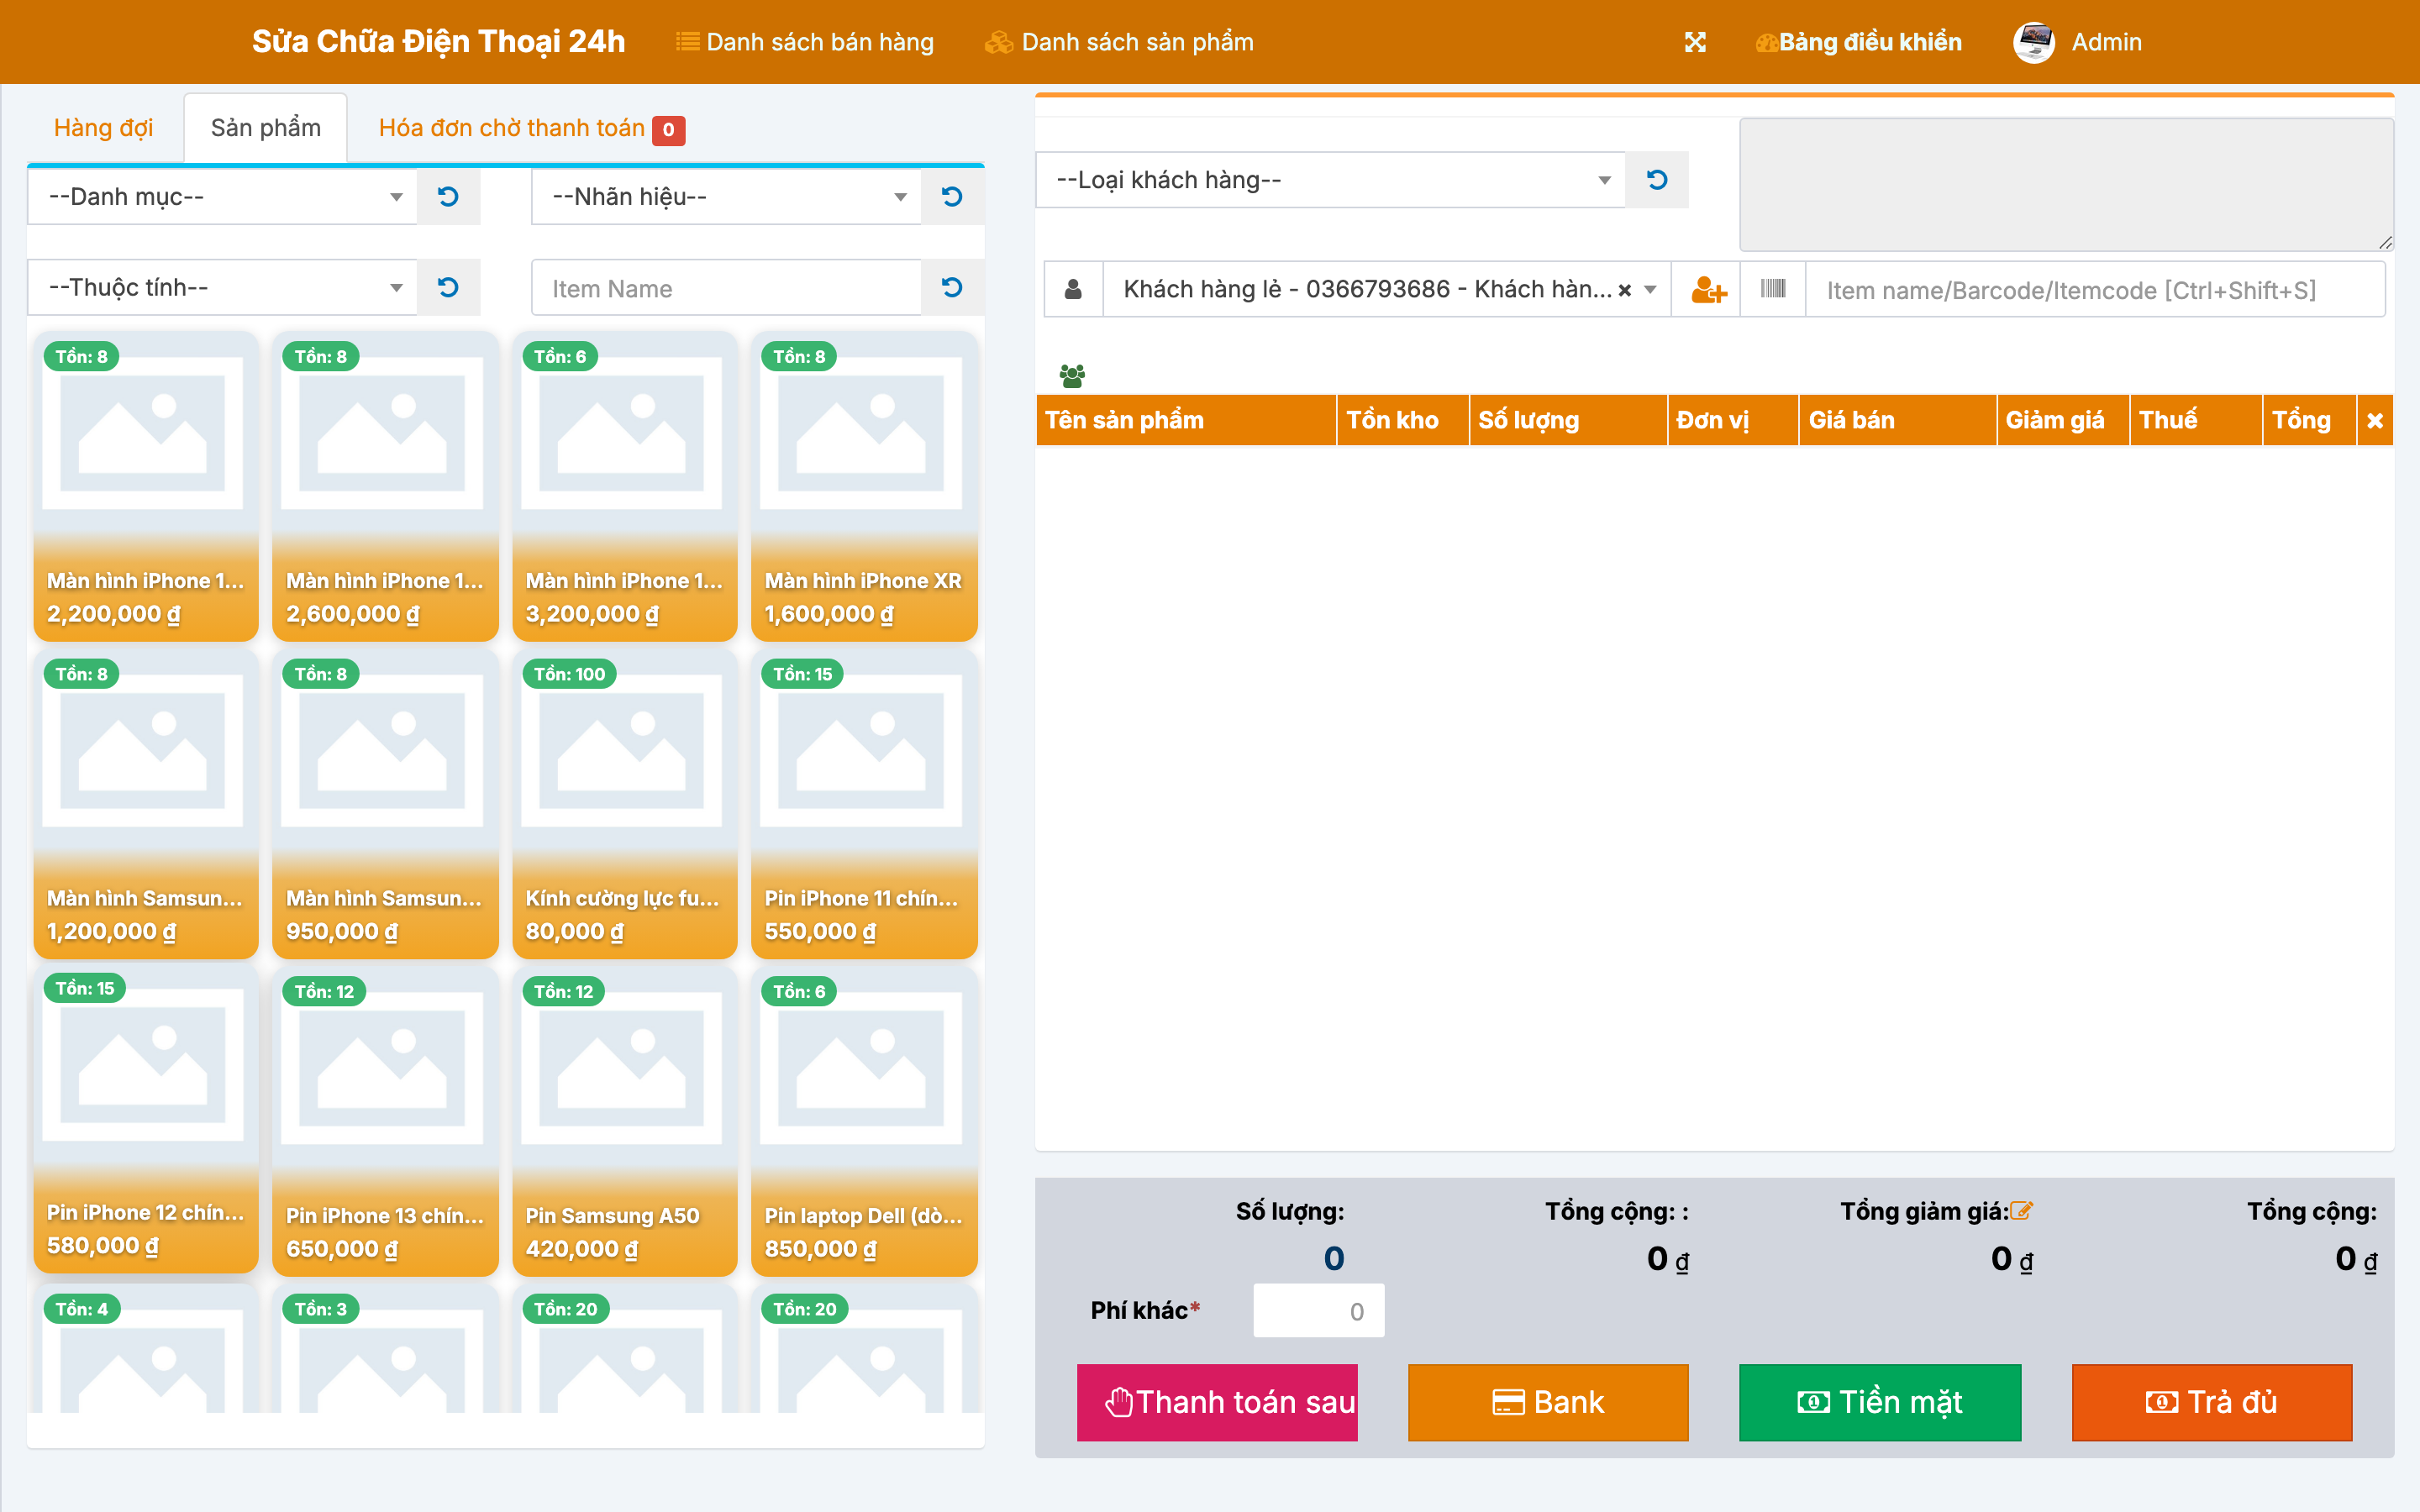Reset the Loại khách hàng selector
The width and height of the screenshot is (2420, 1512).
click(1657, 179)
